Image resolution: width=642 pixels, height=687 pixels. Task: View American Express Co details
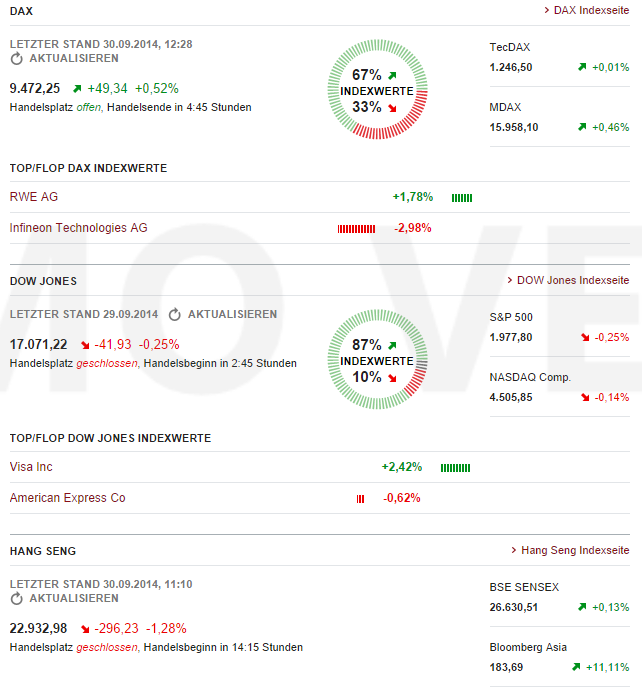click(67, 498)
